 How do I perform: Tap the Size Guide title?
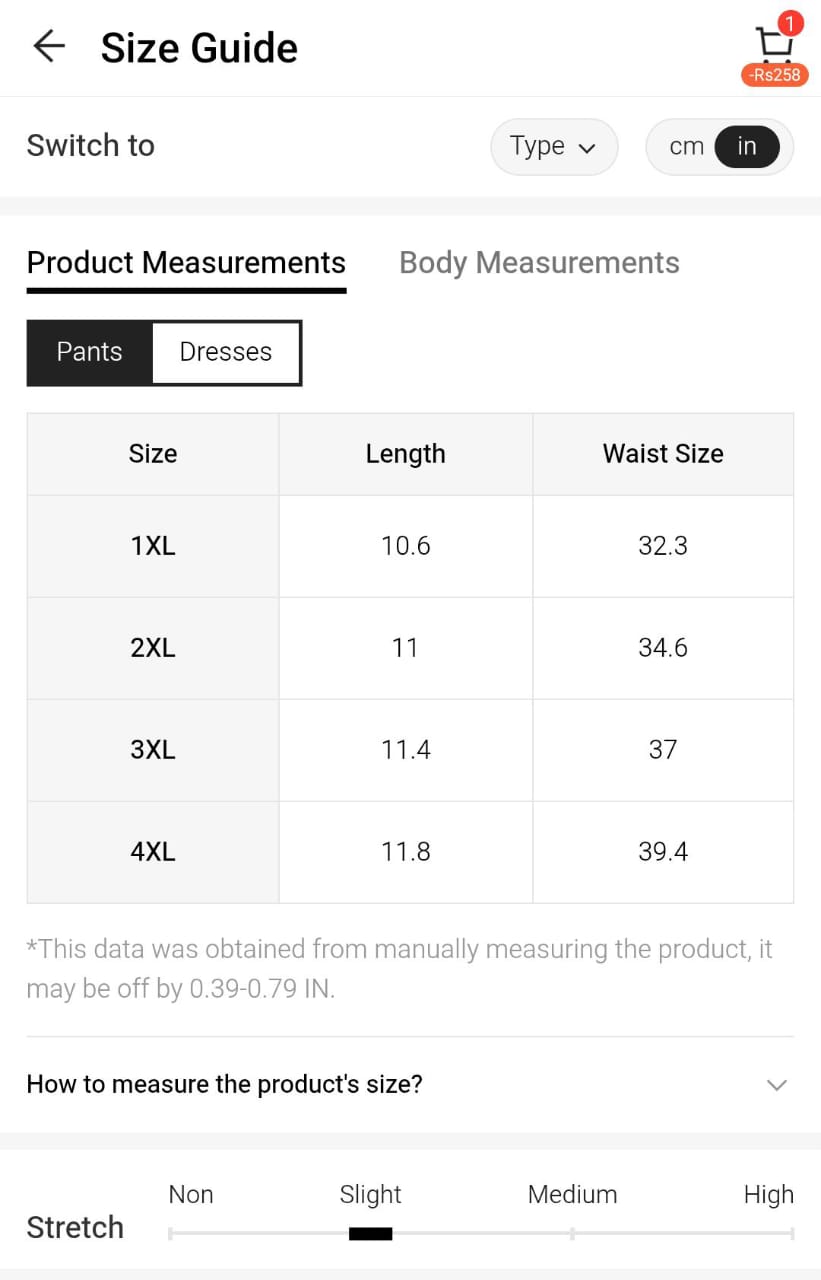click(x=199, y=48)
